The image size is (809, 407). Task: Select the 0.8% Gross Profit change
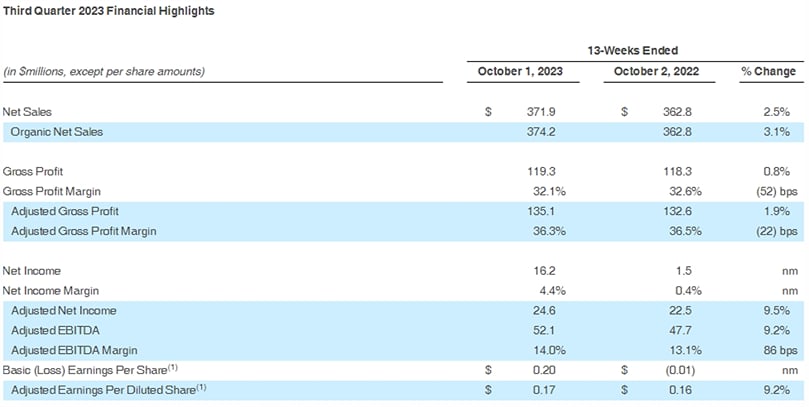[777, 172]
